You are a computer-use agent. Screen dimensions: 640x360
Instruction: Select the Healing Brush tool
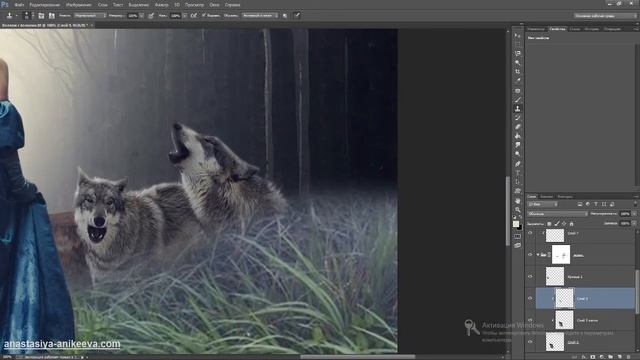[518, 91]
